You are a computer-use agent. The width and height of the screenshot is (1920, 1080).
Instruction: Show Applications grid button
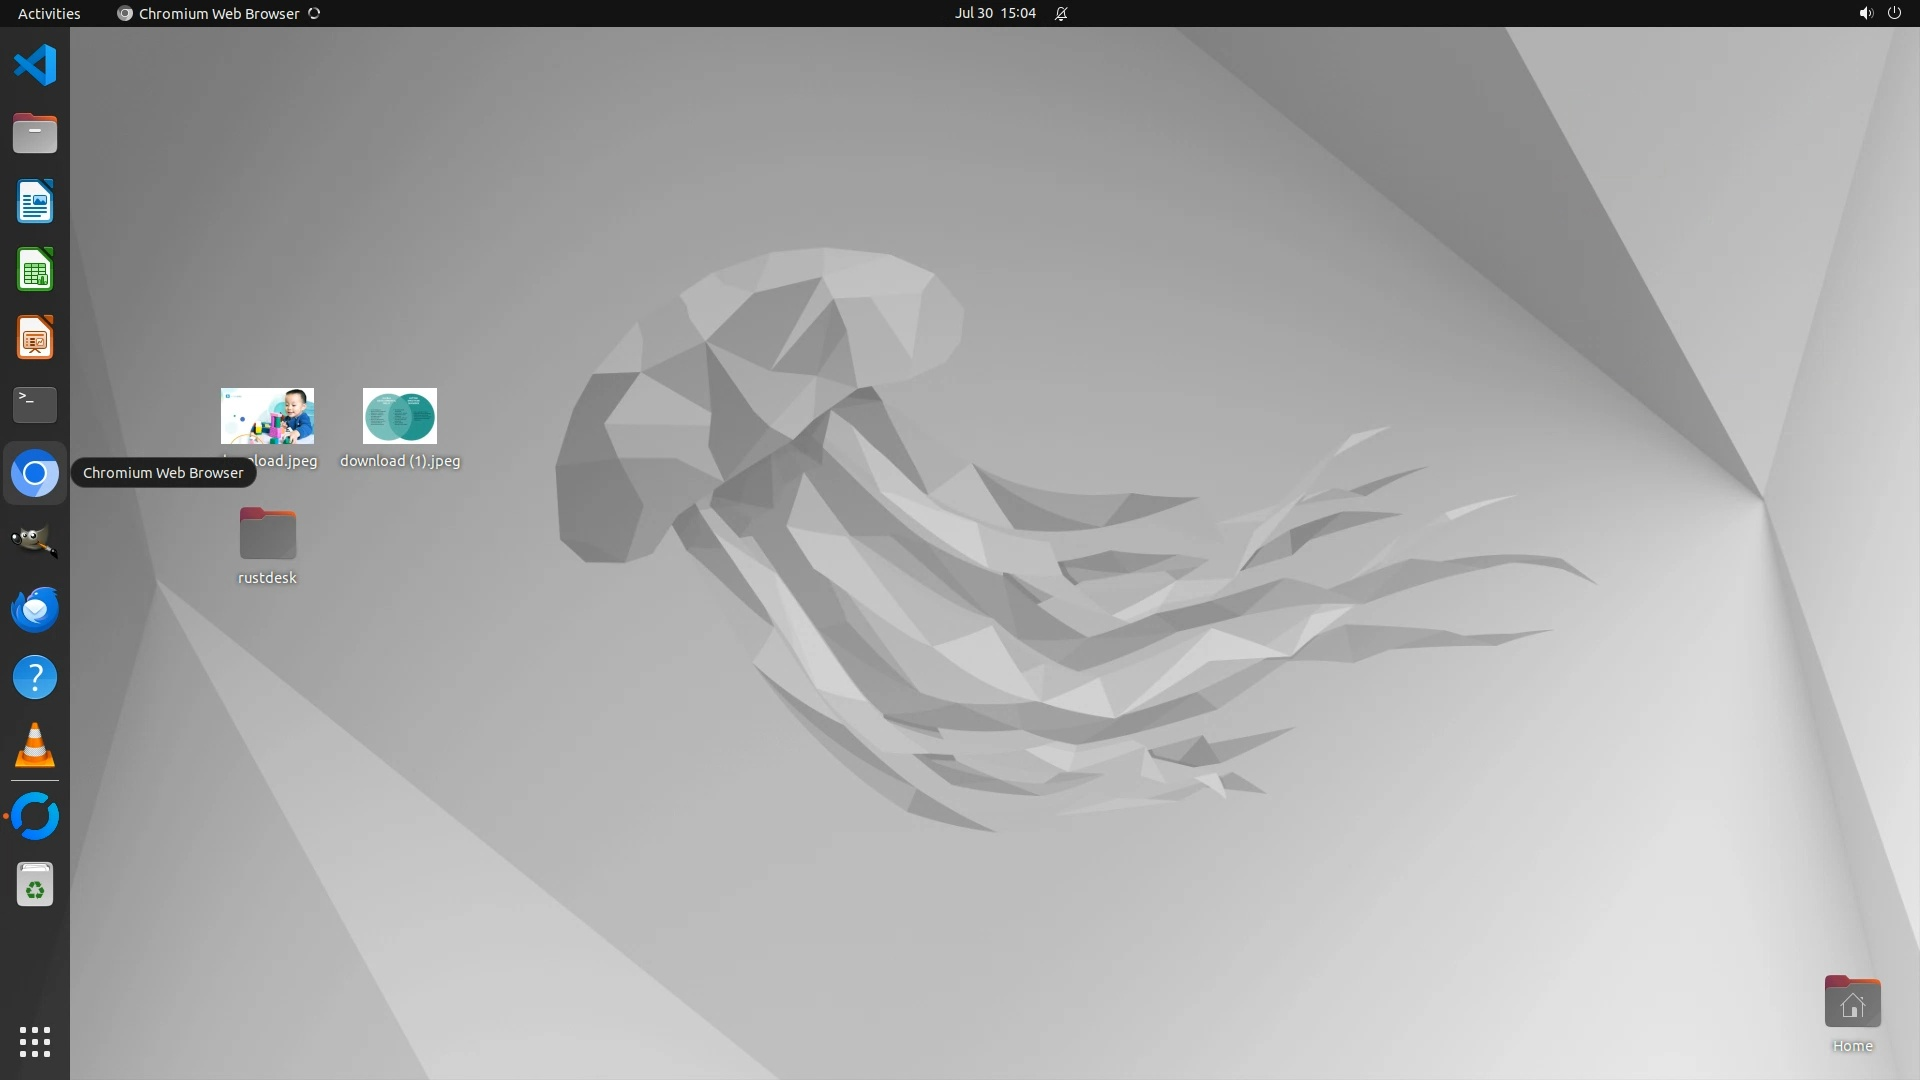35,1042
